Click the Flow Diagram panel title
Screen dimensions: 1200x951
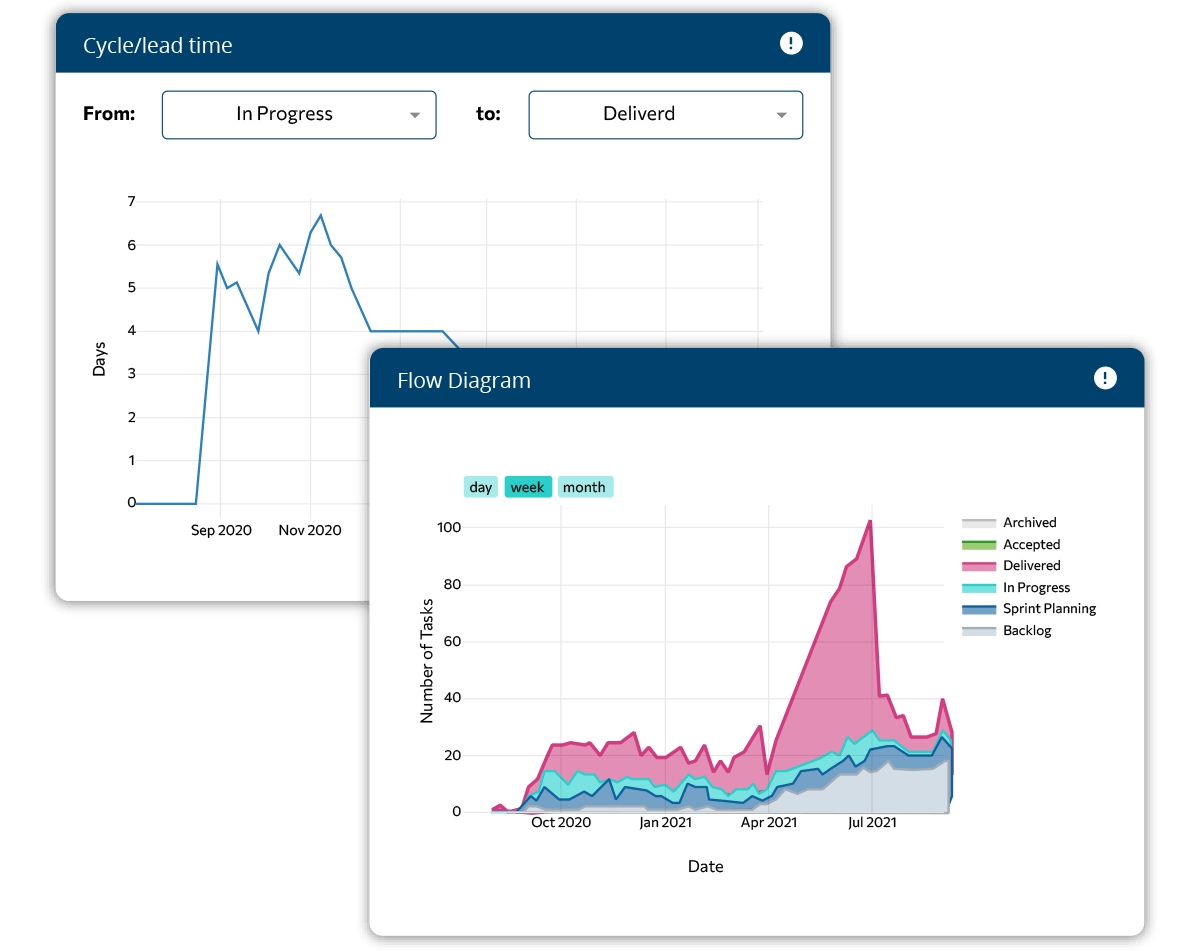(x=464, y=380)
